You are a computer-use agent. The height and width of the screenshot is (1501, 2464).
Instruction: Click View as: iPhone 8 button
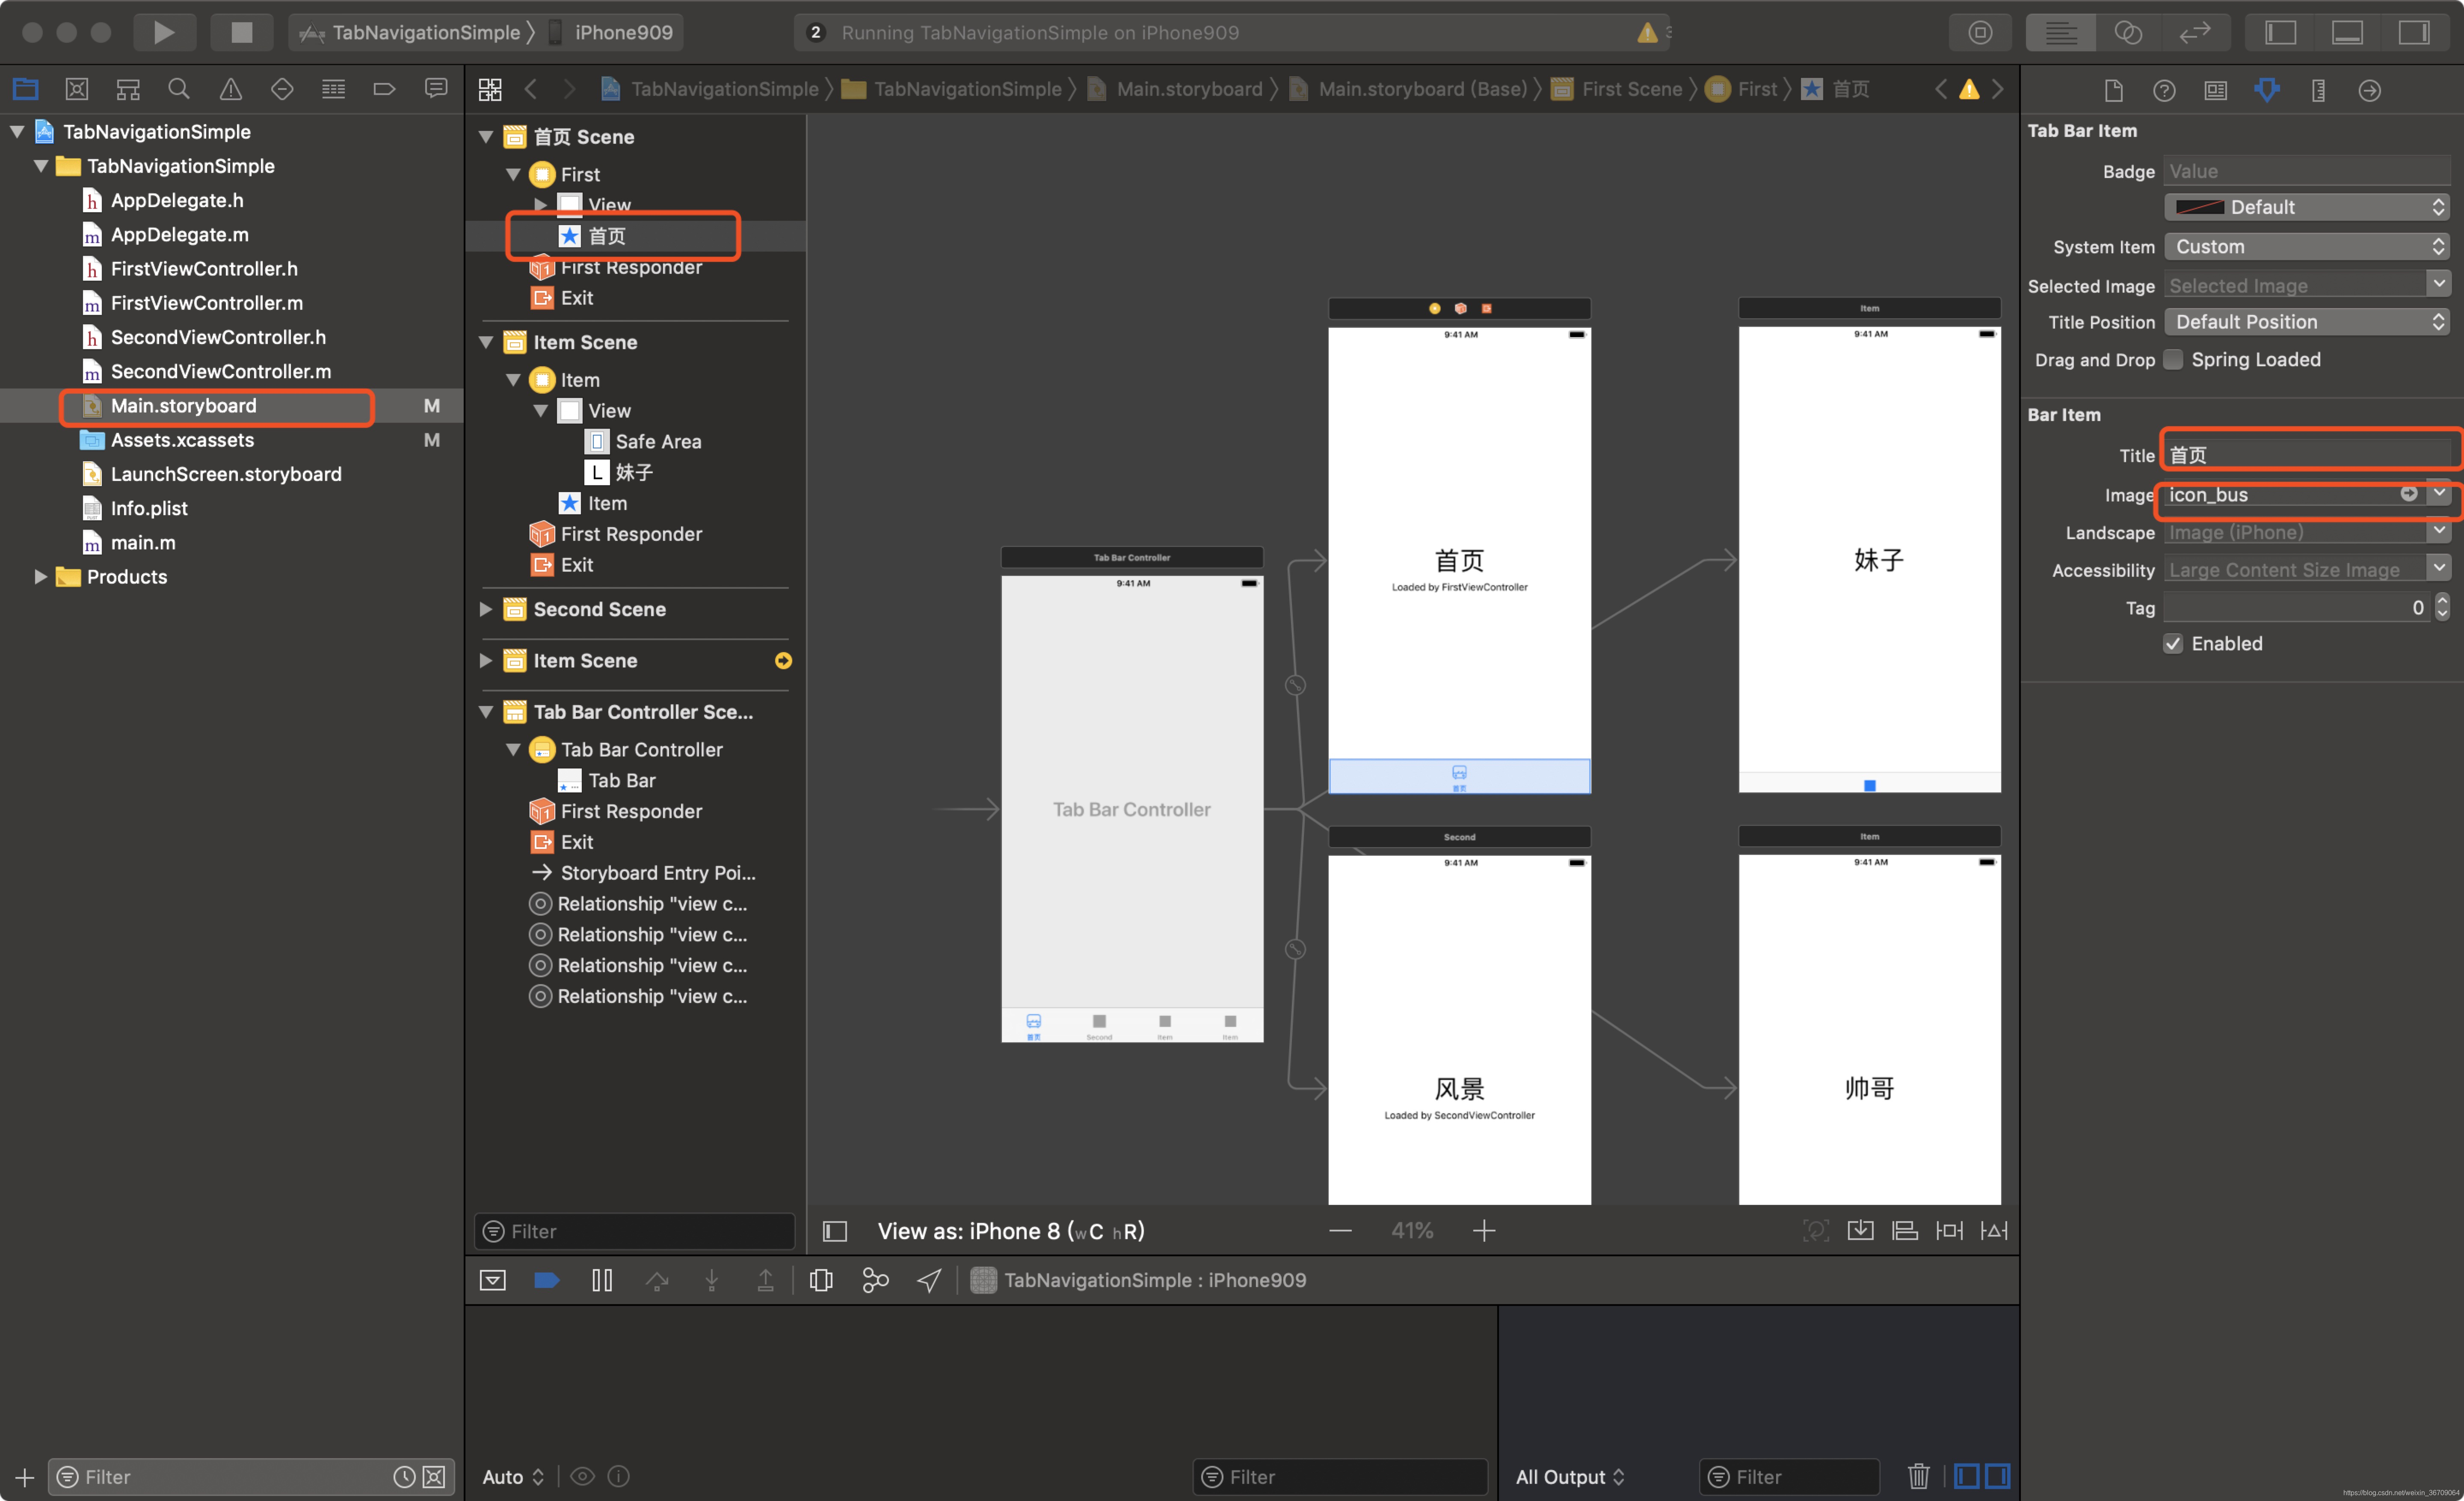click(1010, 1231)
